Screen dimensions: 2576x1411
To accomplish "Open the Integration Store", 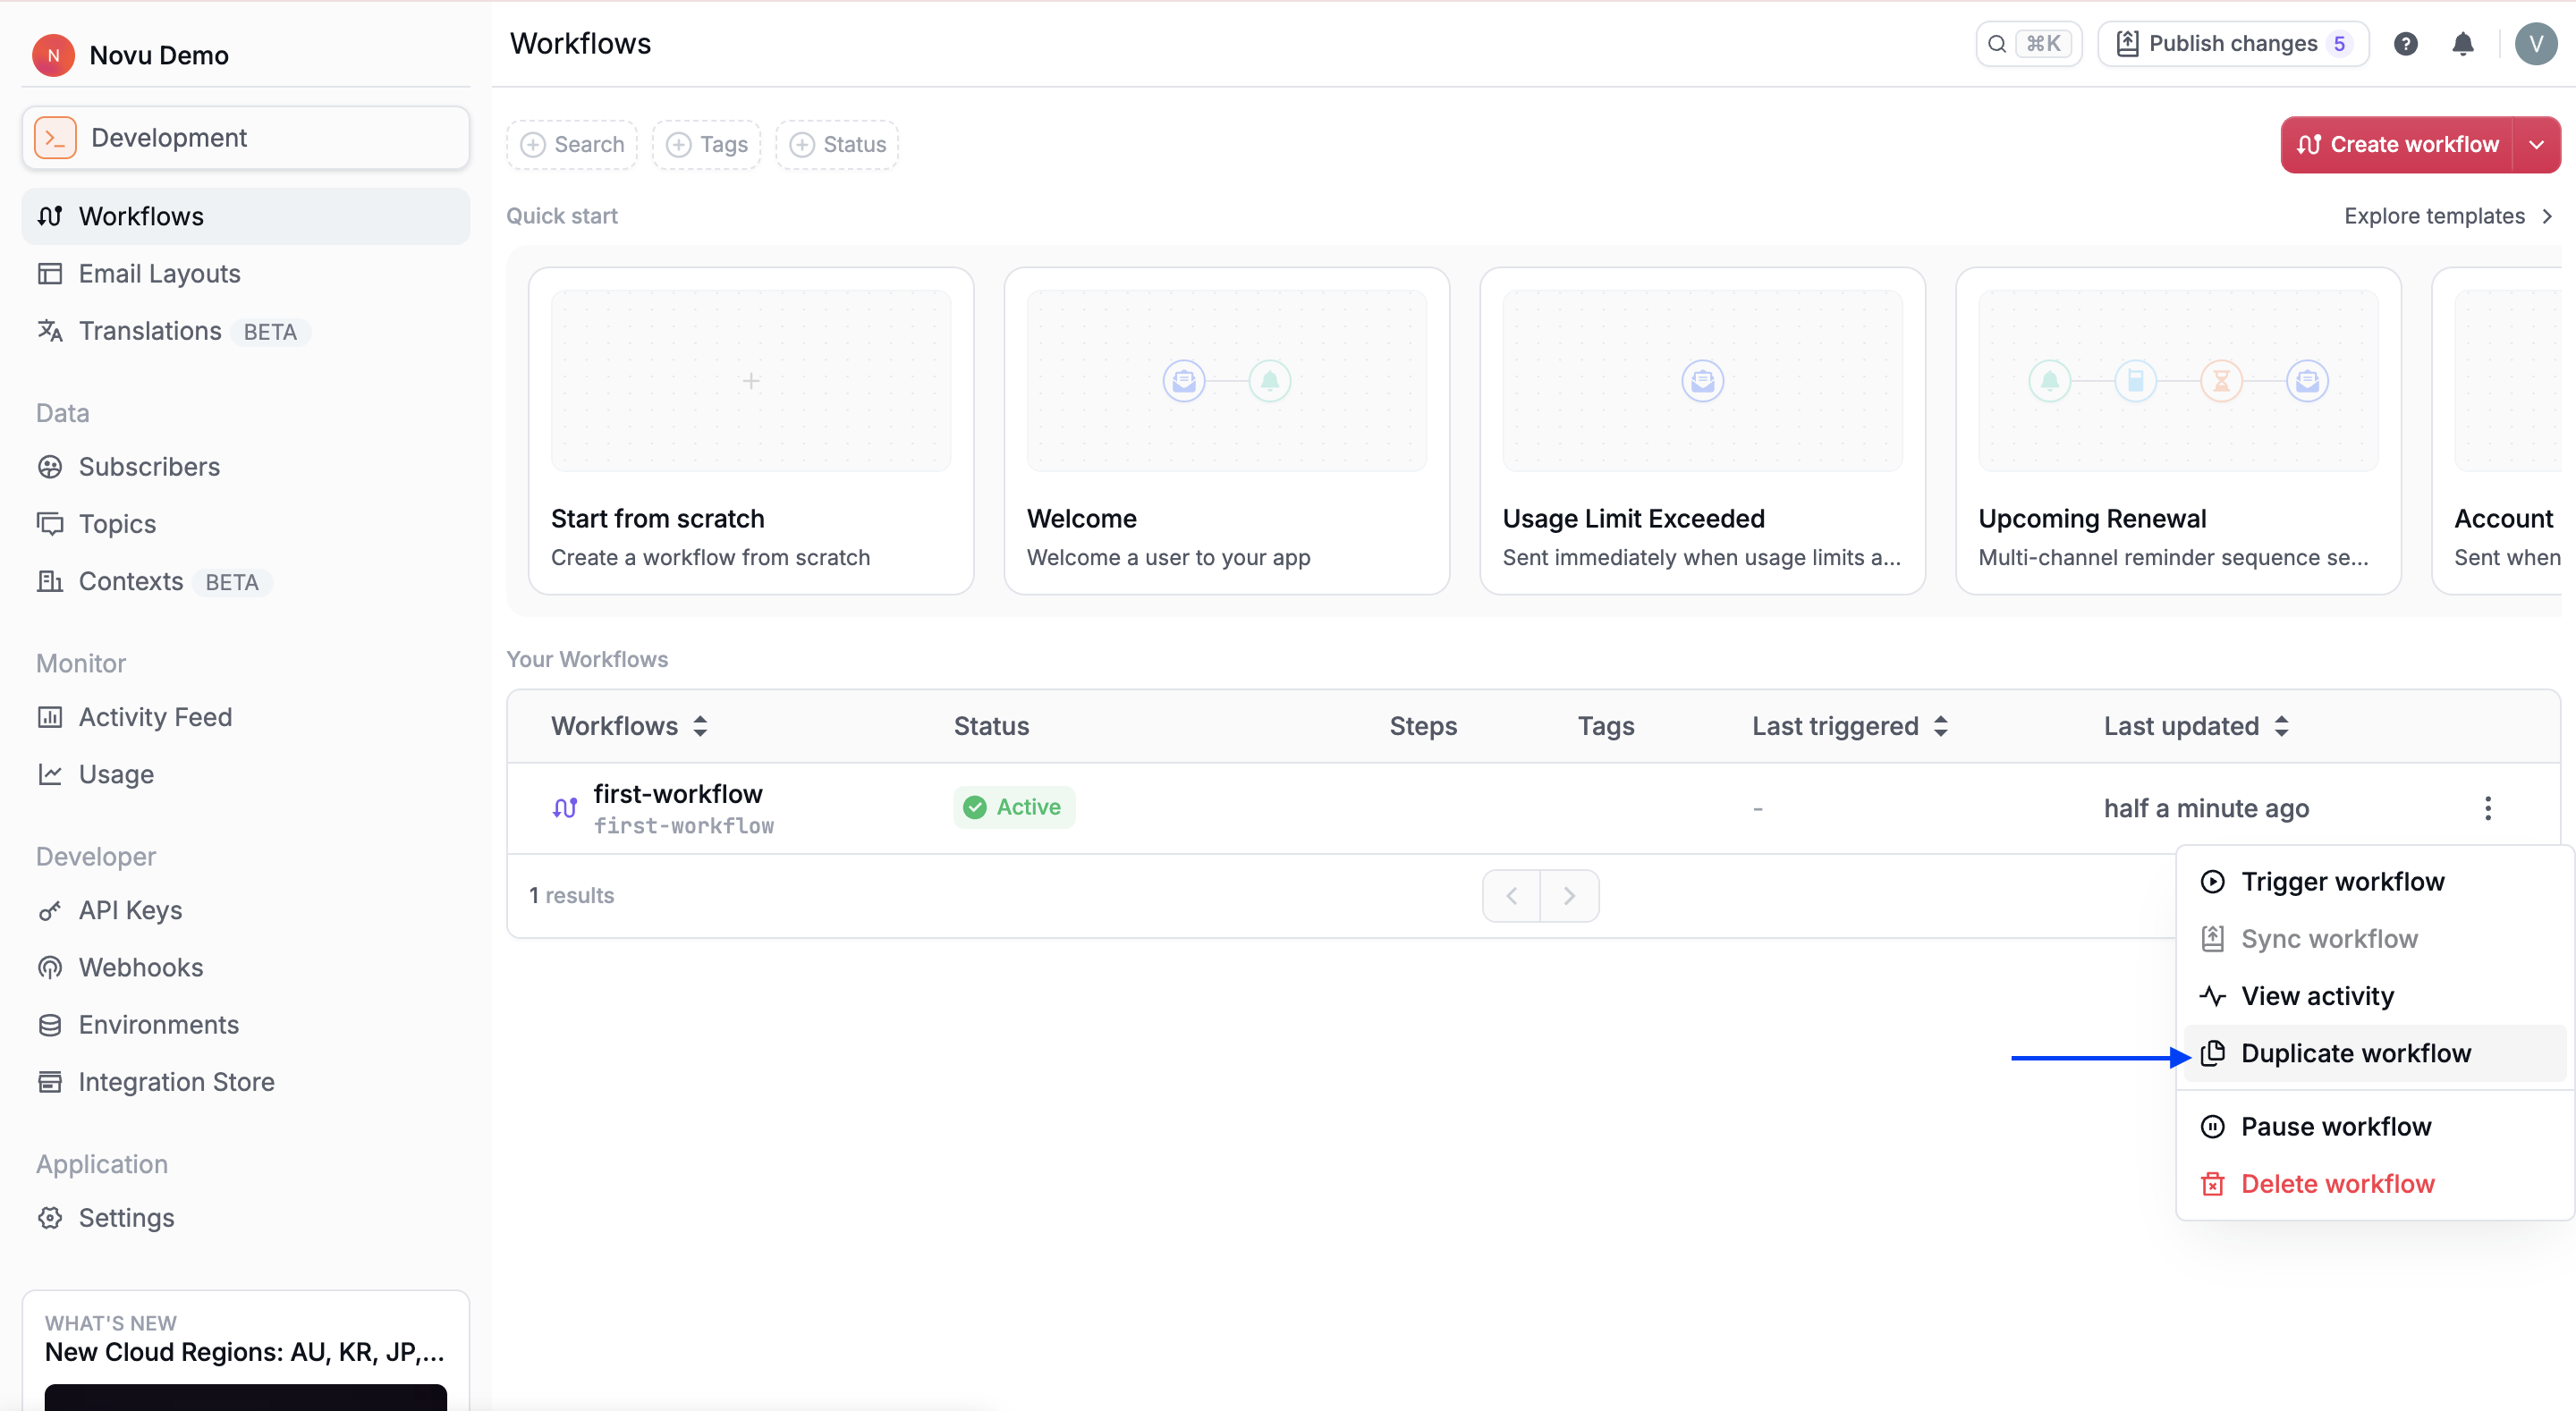I will pos(177,1081).
